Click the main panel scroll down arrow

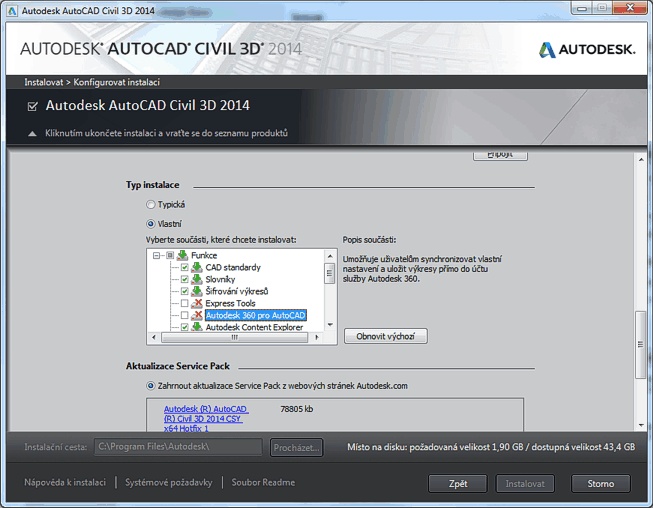[641, 425]
